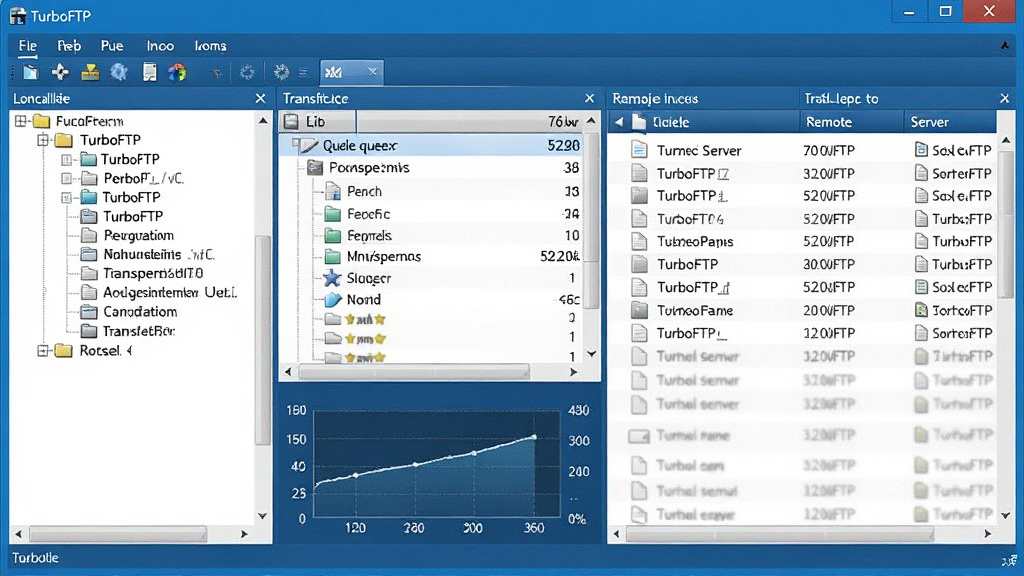The height and width of the screenshot is (576, 1024).
Task: Select the Tumec Server remote file
Action: (803, 150)
